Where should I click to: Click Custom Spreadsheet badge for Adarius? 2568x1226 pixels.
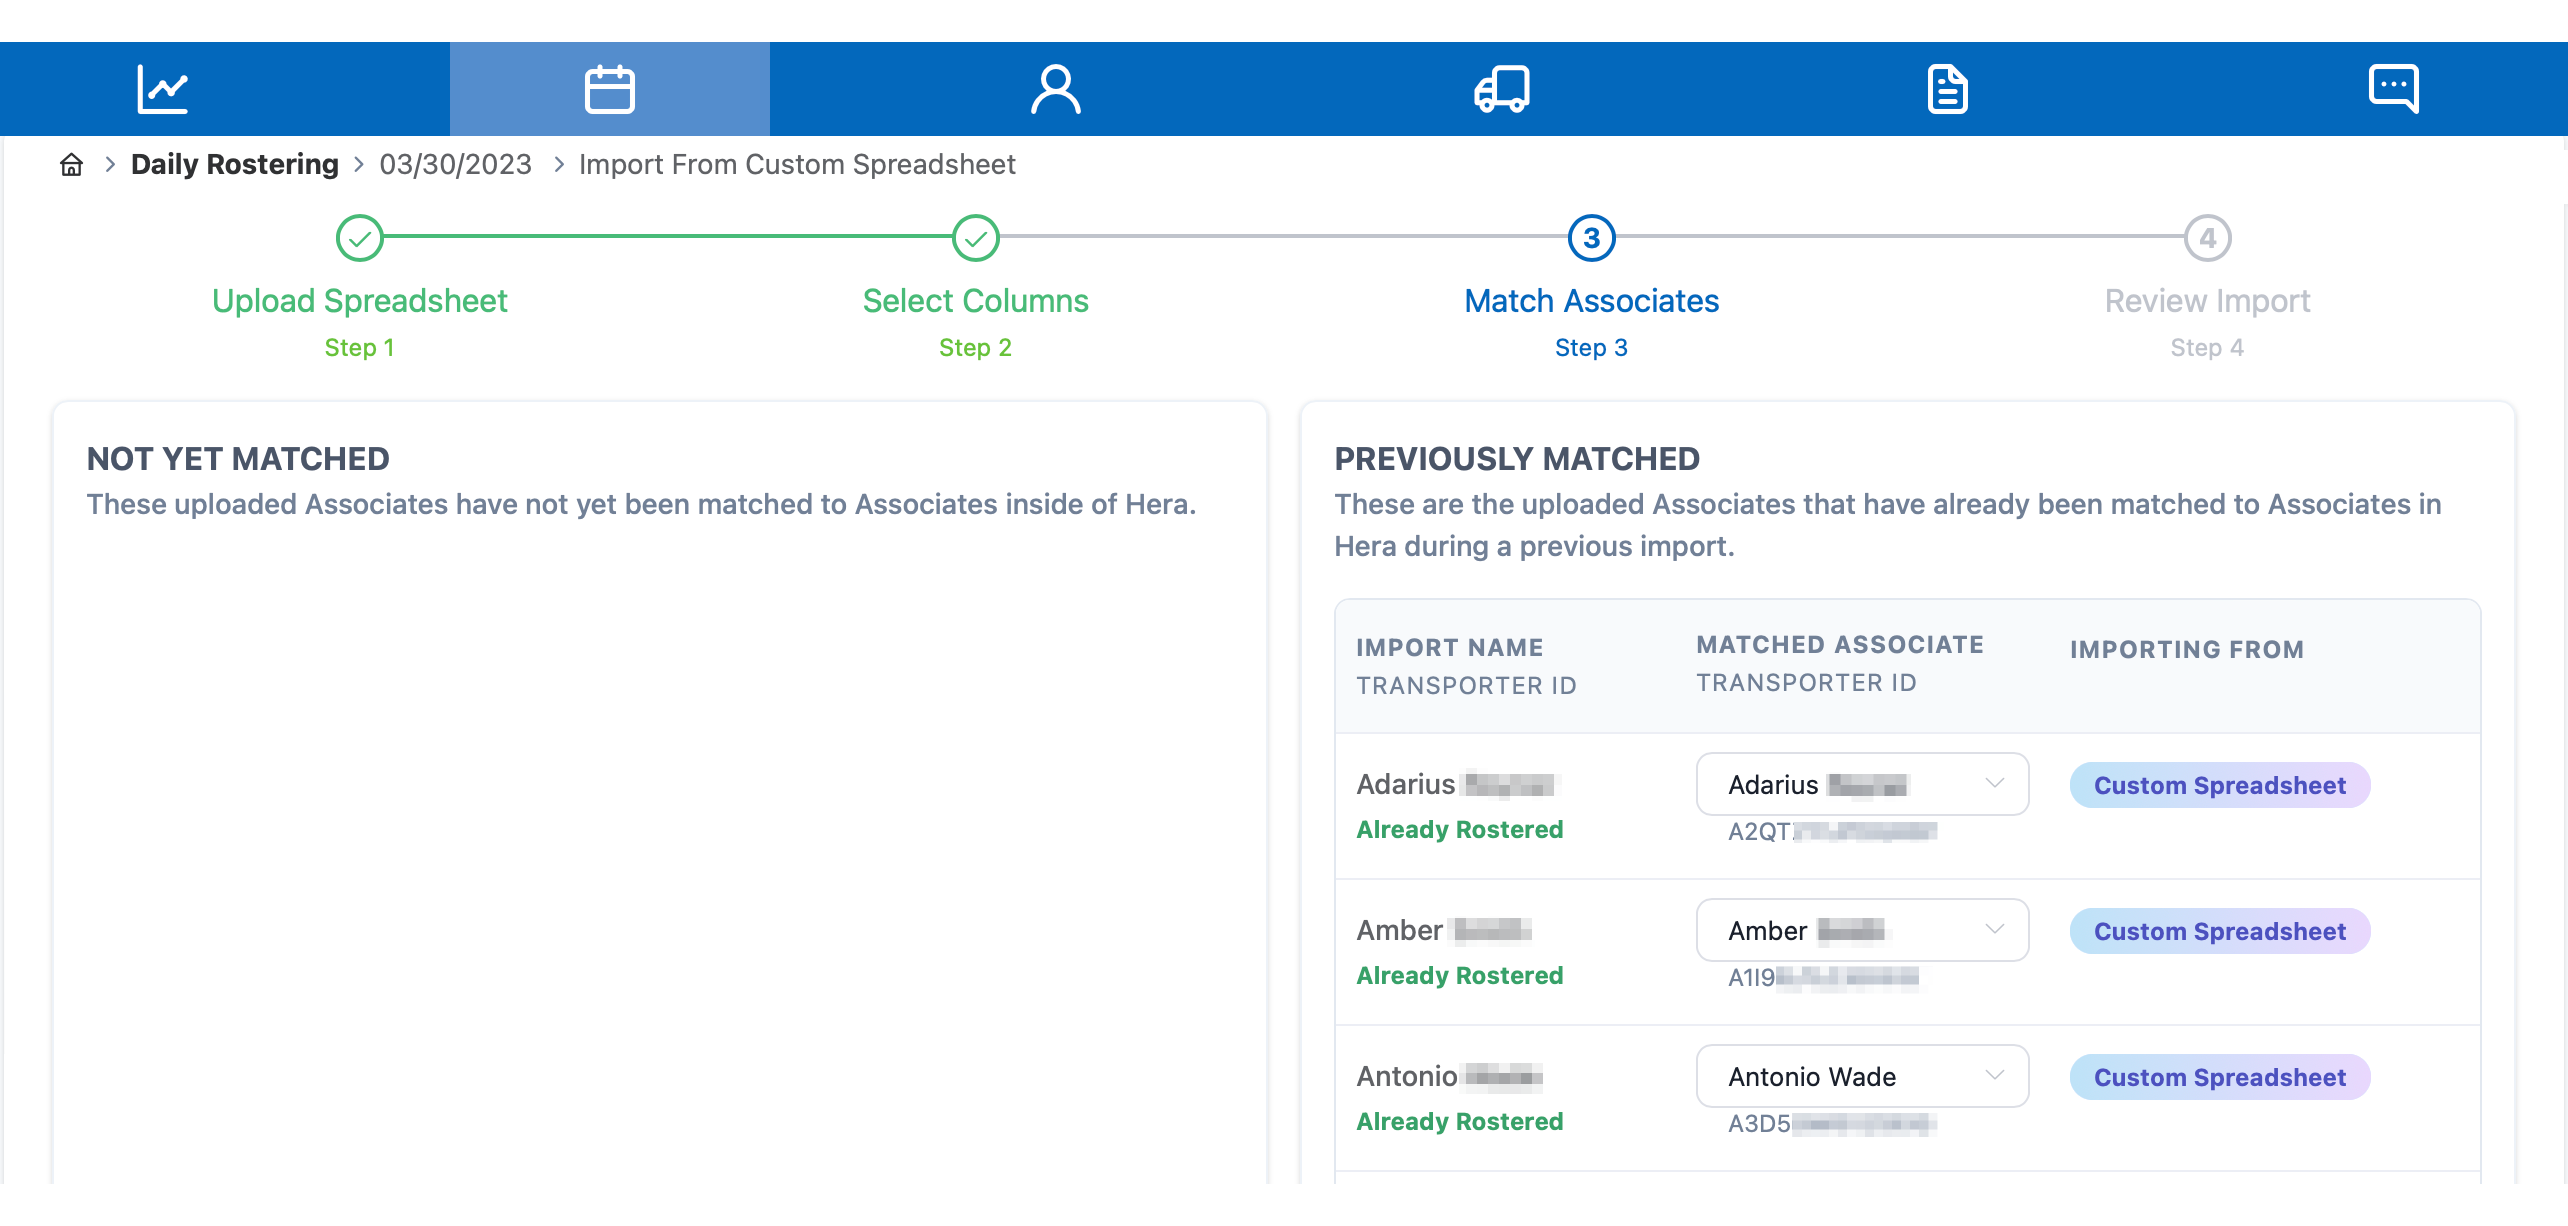tap(2219, 785)
